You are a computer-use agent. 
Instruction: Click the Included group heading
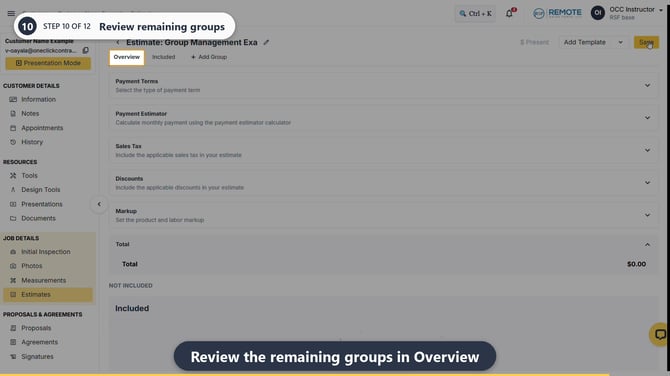132,308
